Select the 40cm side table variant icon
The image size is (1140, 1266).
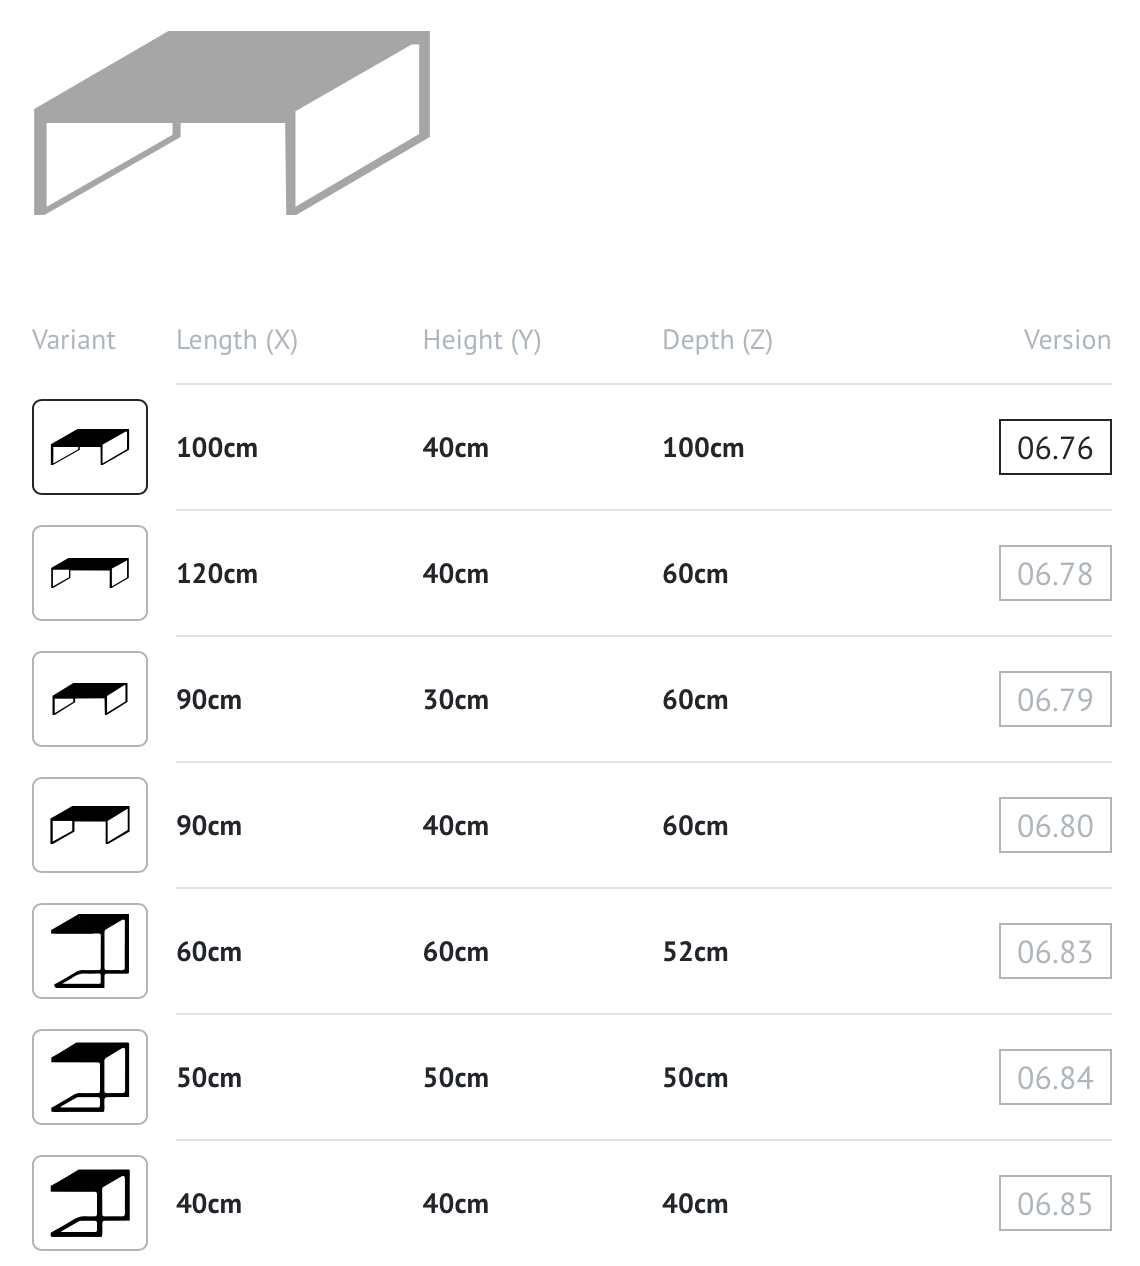click(x=90, y=1203)
